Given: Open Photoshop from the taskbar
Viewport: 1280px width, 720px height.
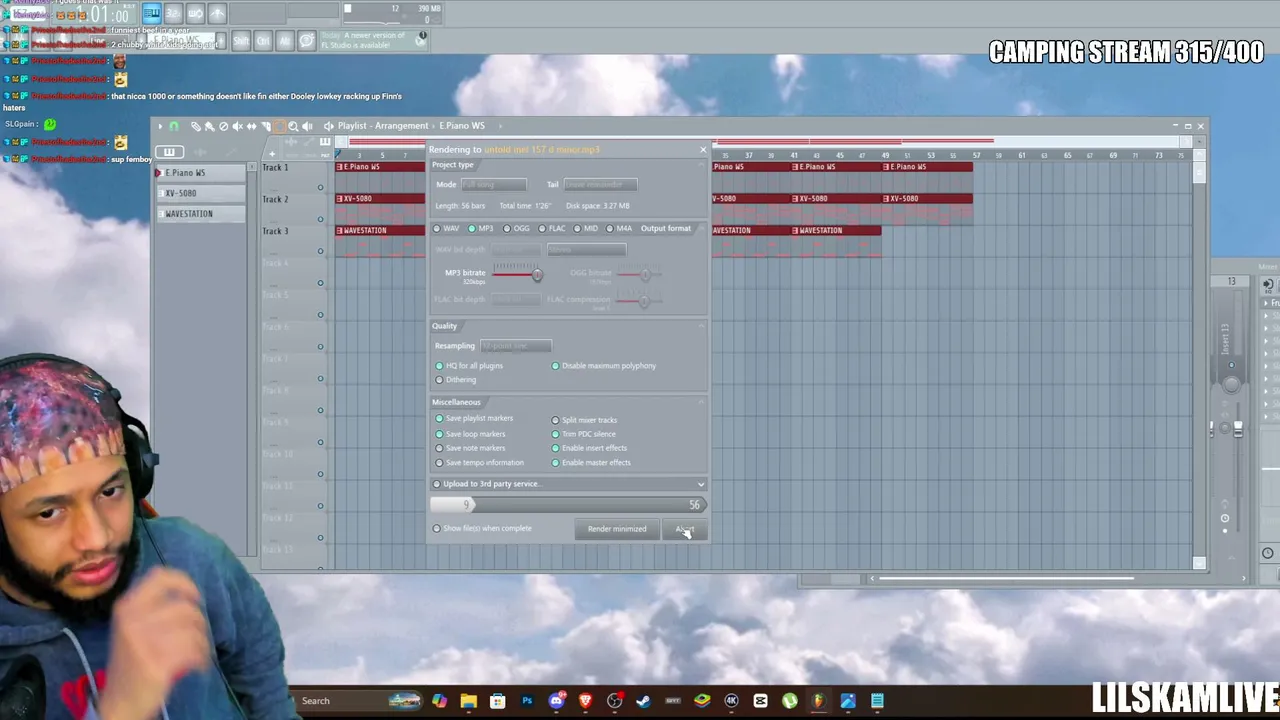Looking at the screenshot, I should pos(527,701).
